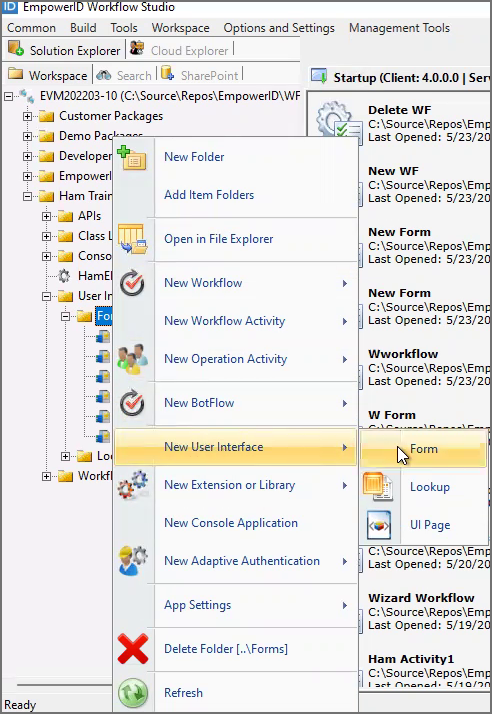492x714 pixels.
Task: Click the SharePoint tab icon
Action: (x=168, y=73)
